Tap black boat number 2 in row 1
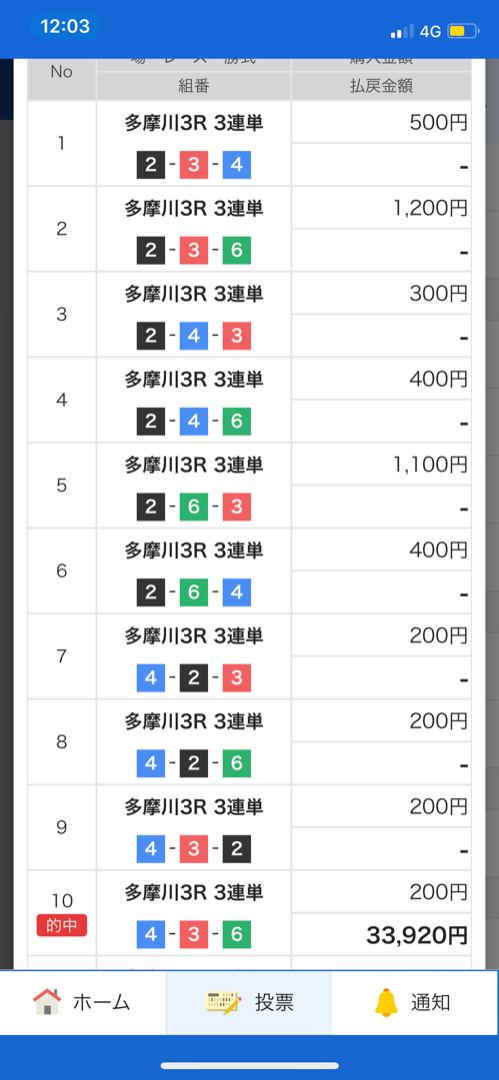This screenshot has width=499, height=1080. pos(151,166)
